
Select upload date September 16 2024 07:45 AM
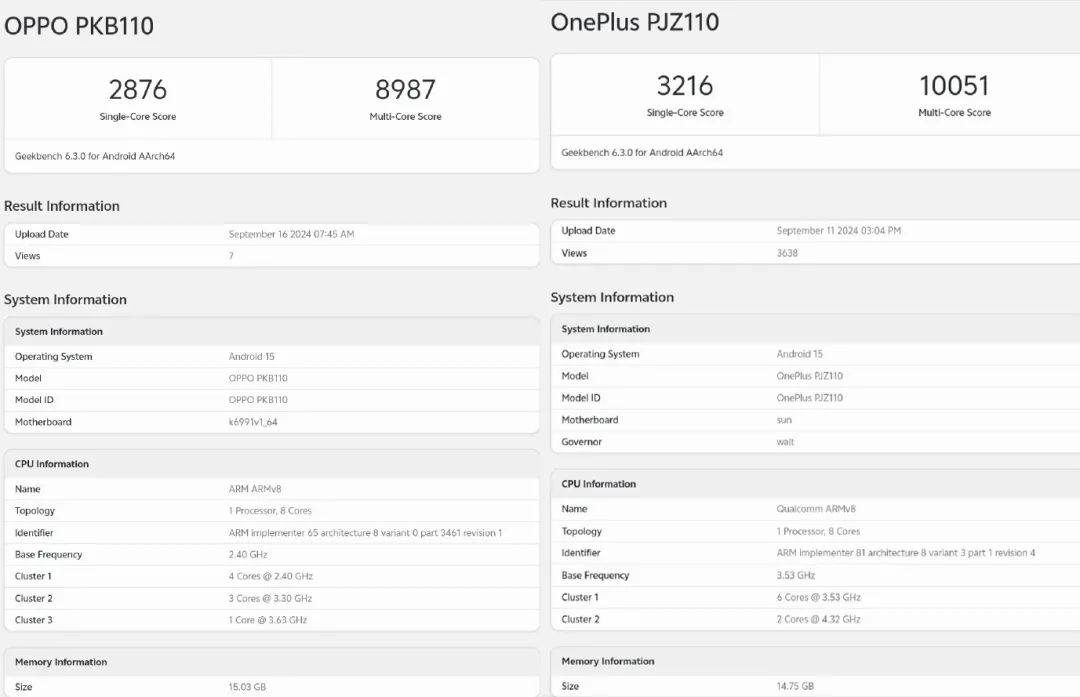(291, 234)
